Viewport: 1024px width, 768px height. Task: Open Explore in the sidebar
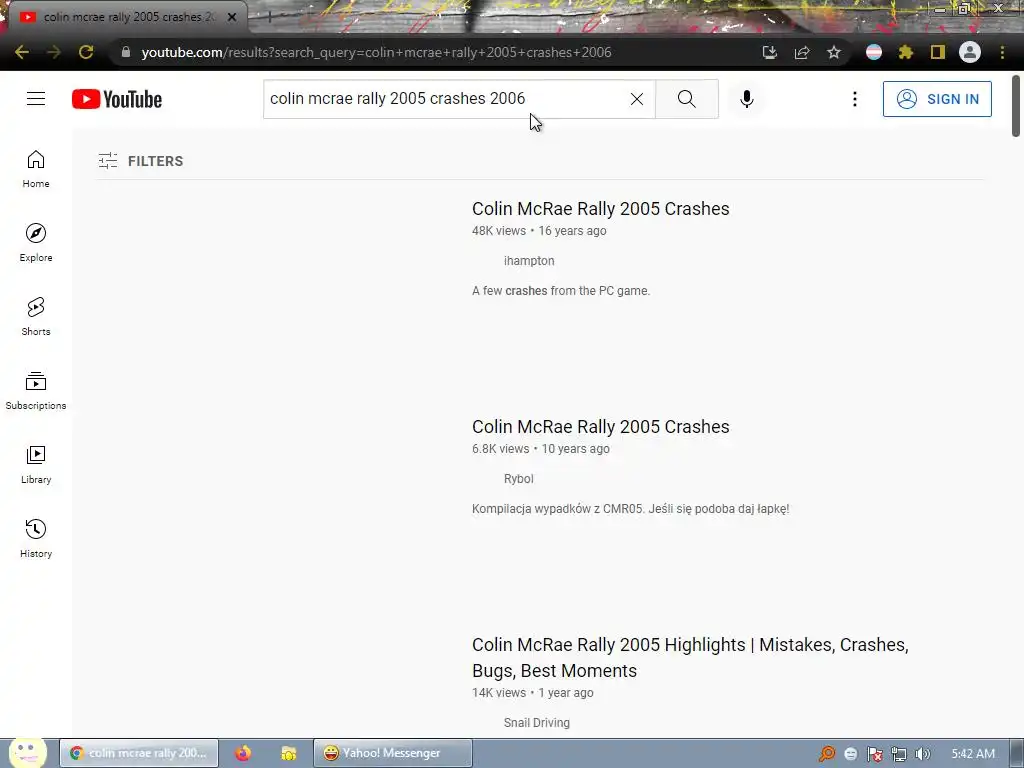coord(36,243)
